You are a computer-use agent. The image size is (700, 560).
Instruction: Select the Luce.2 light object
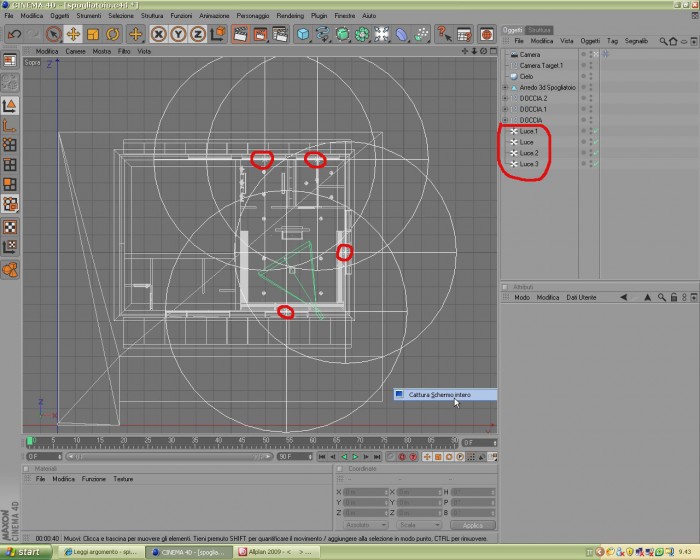click(529, 153)
